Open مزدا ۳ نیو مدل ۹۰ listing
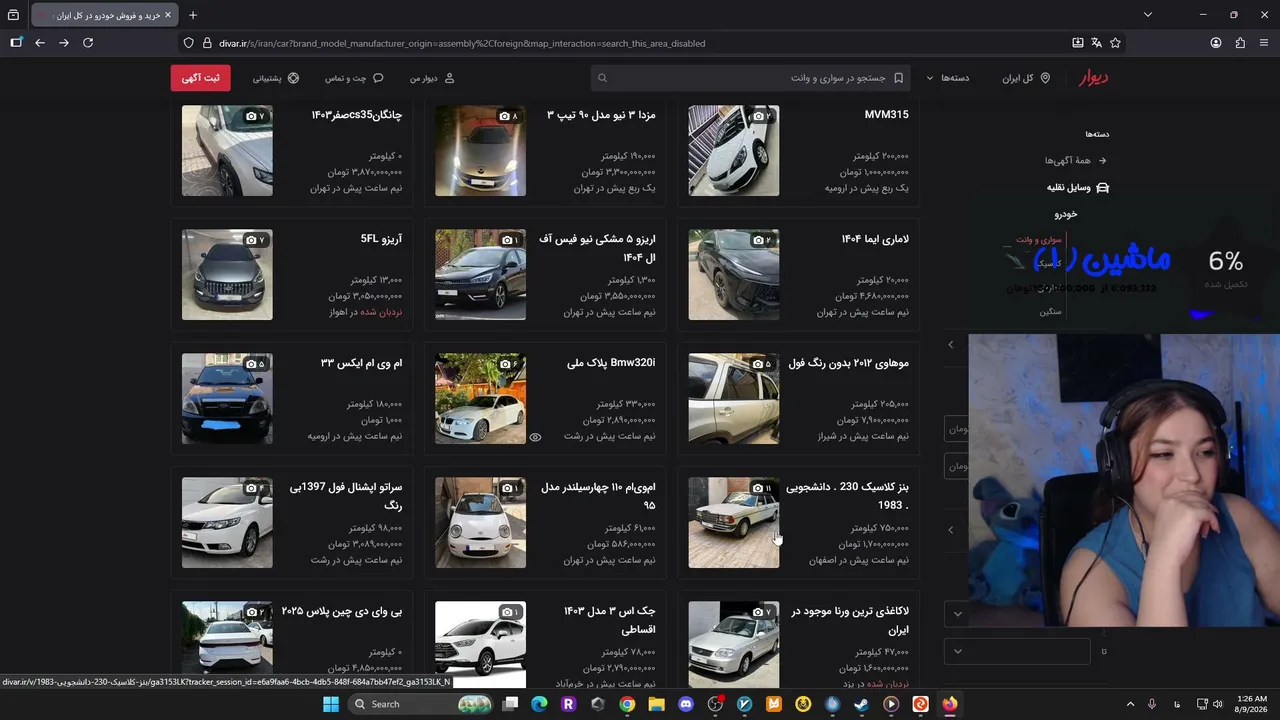This screenshot has width=1280, height=720. coord(546,150)
